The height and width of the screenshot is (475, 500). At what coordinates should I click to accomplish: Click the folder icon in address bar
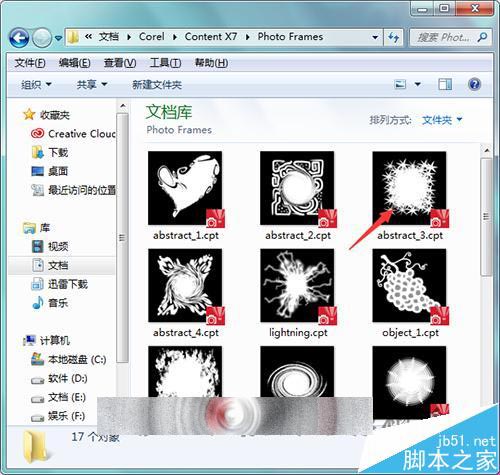72,37
